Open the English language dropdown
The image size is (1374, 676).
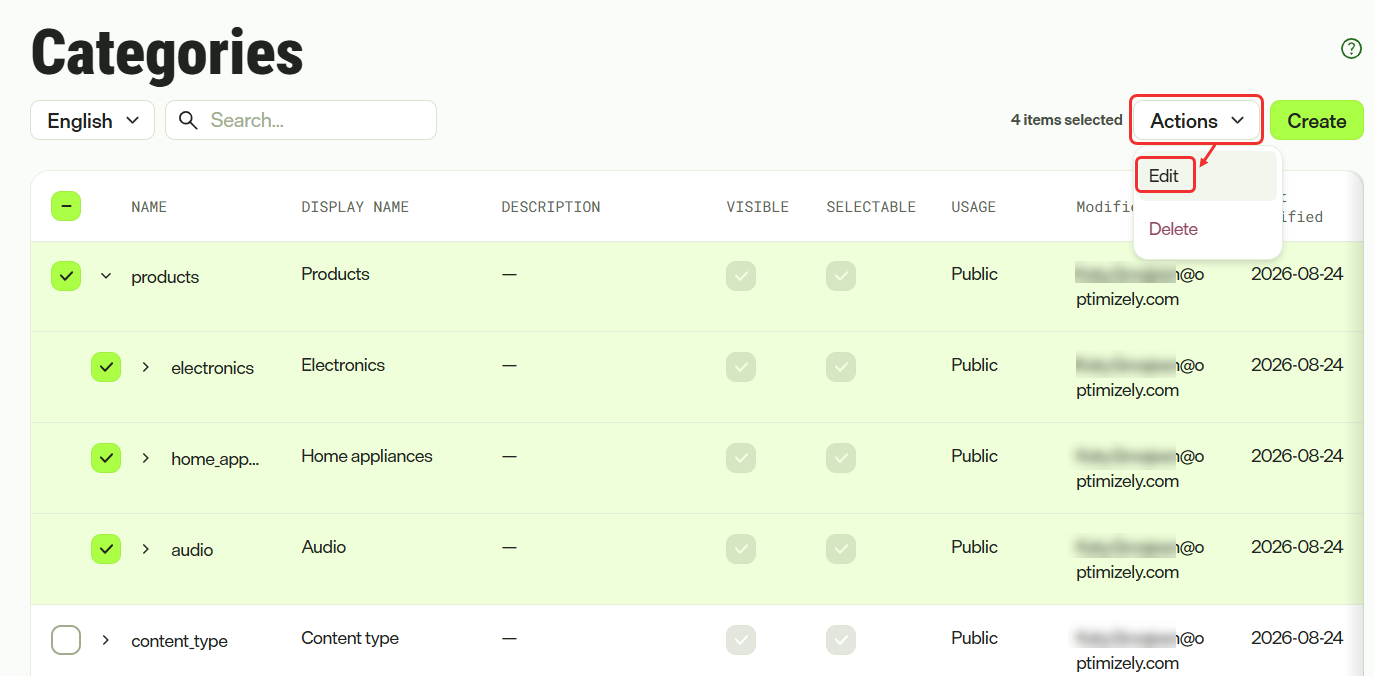click(x=93, y=120)
